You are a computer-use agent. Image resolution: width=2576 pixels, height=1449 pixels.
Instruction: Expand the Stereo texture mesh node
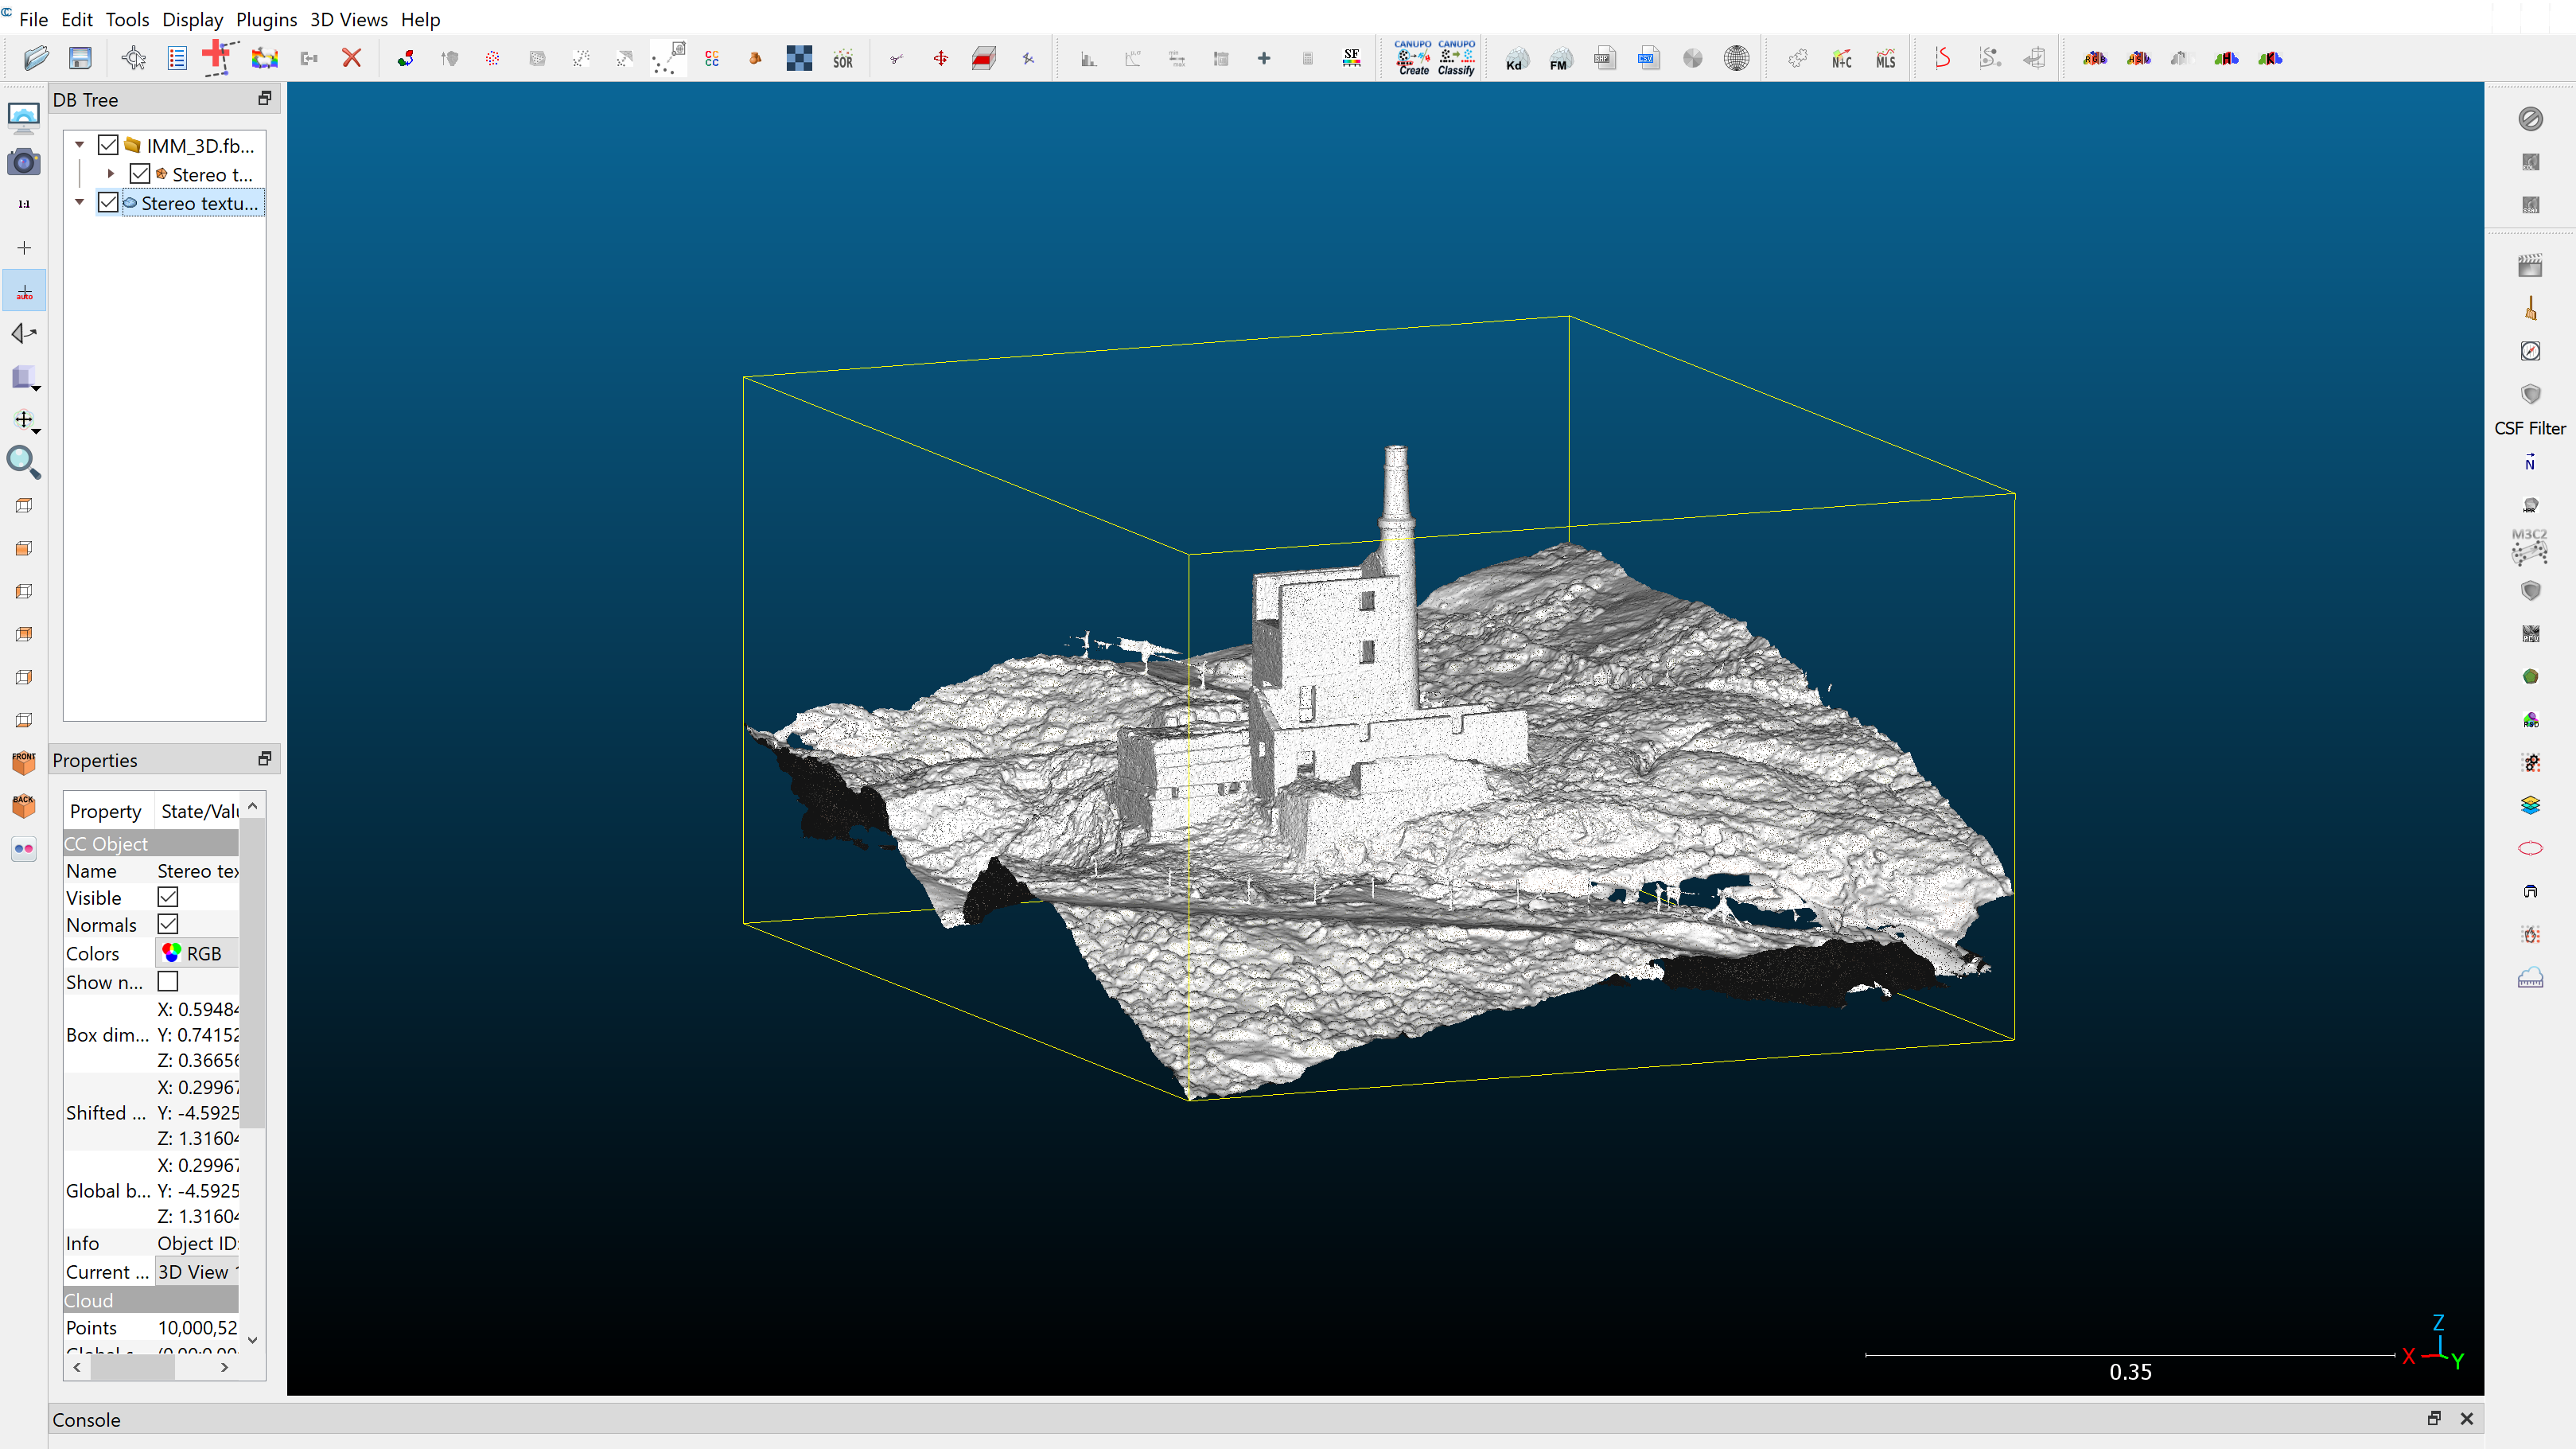[x=110, y=173]
